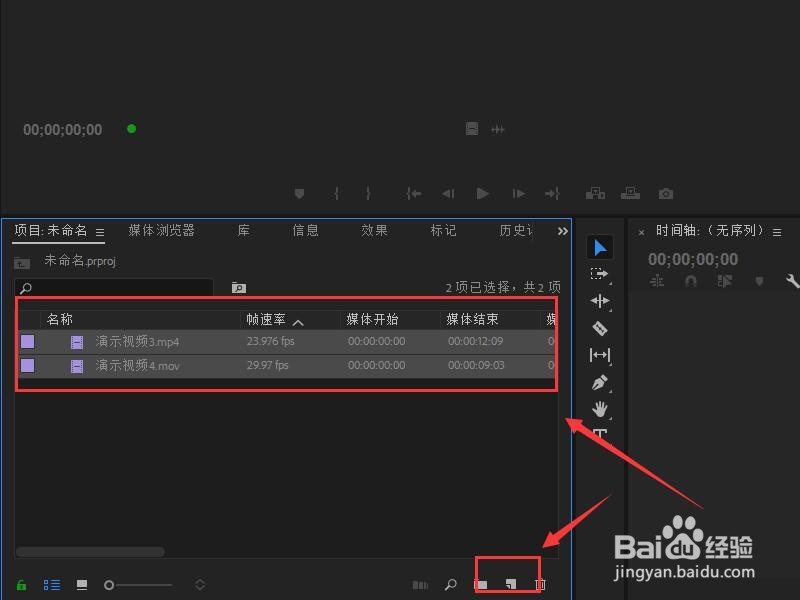Click Export Frame camera icon
Image resolution: width=800 pixels, height=600 pixels.
(x=665, y=194)
